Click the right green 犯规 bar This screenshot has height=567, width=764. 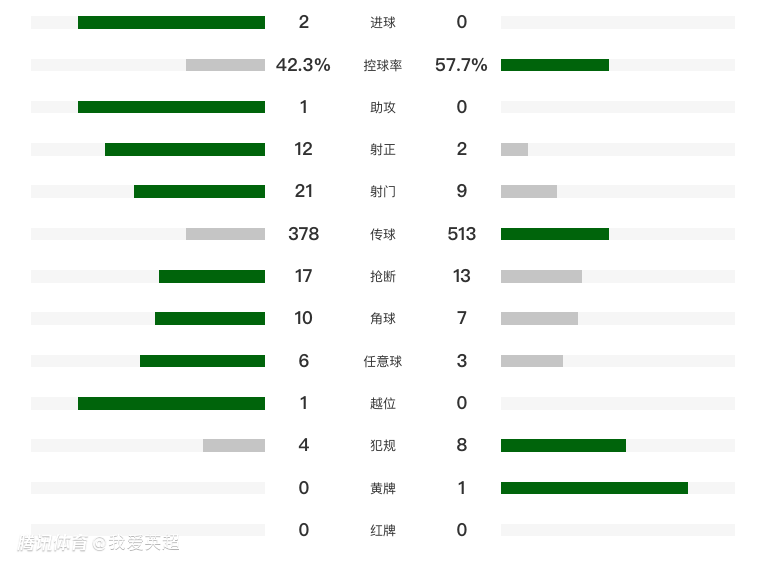[x=563, y=446]
